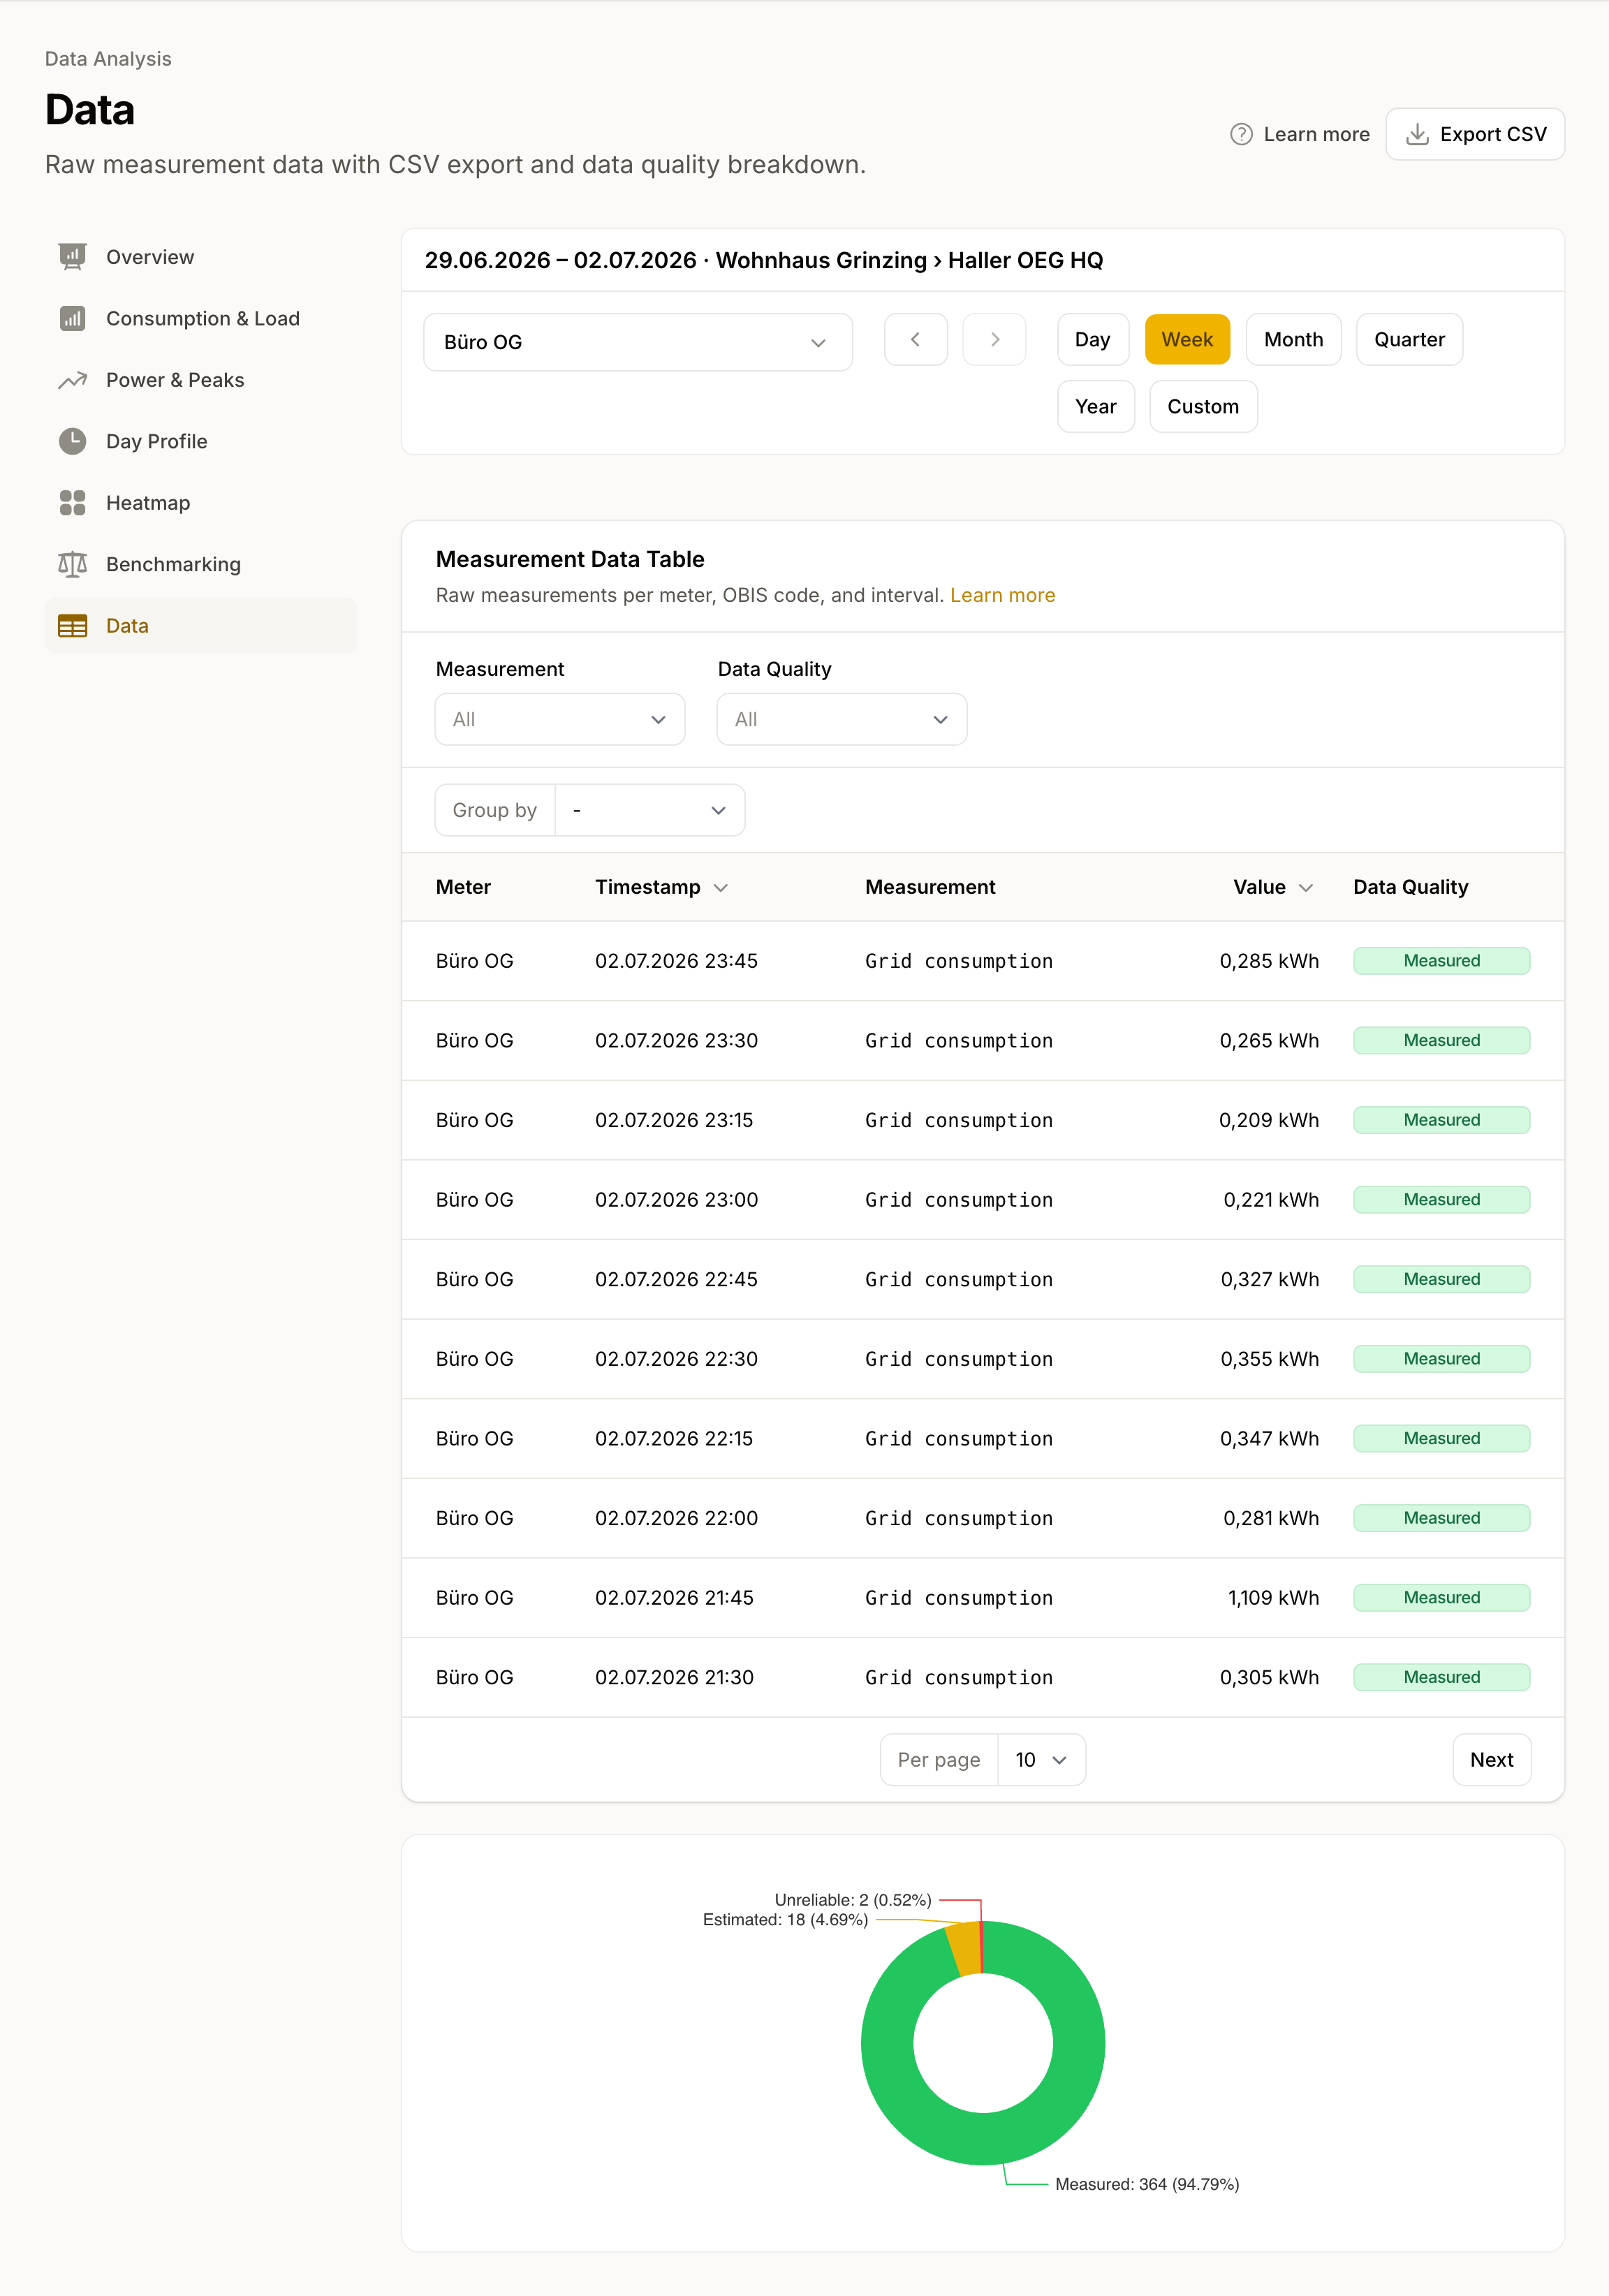Click the question mark help icon

[1241, 134]
